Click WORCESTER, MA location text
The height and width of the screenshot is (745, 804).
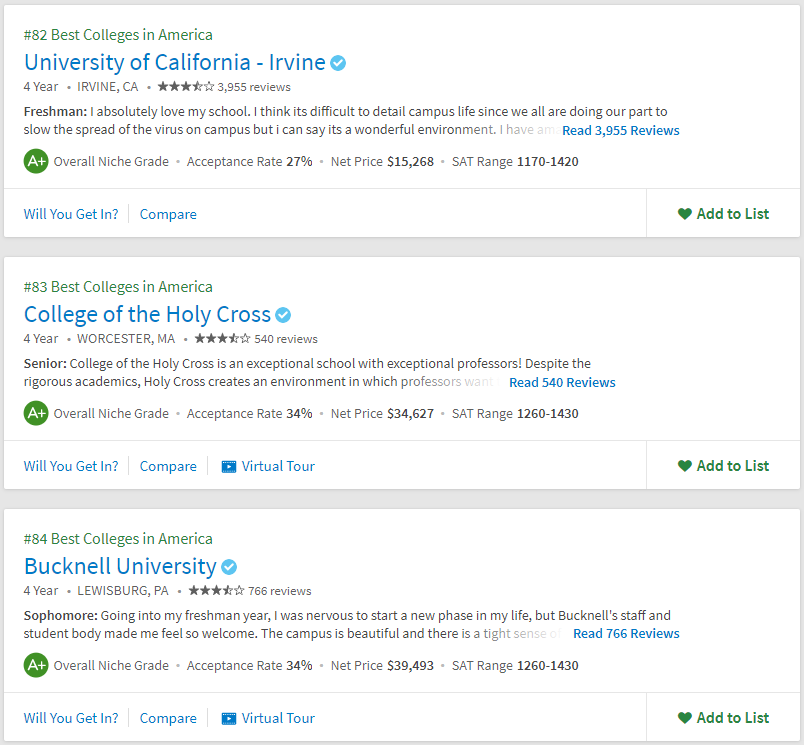tap(126, 339)
